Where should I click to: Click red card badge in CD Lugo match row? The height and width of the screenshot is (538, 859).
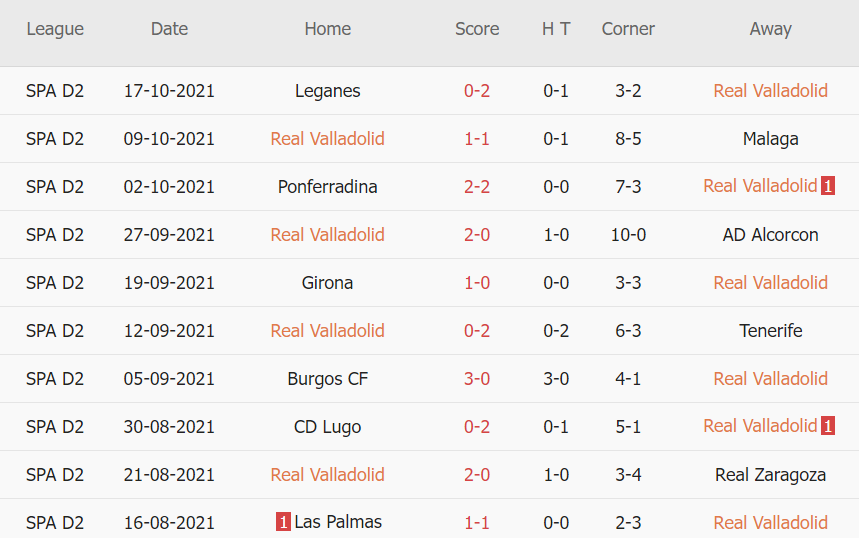tap(828, 426)
